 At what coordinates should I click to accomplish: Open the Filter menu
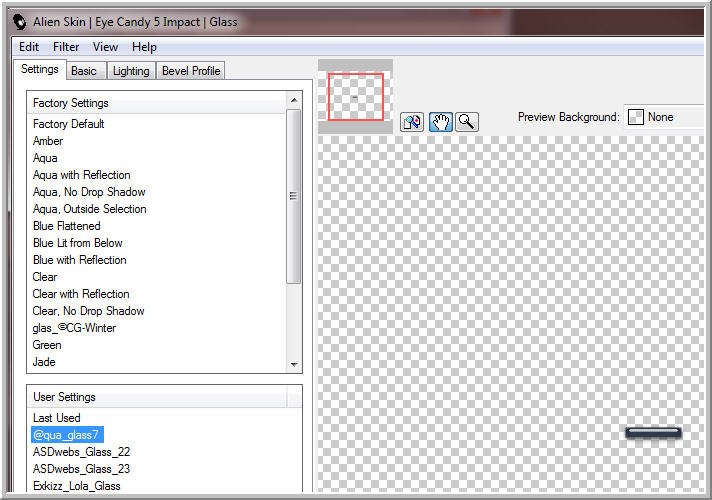66,47
